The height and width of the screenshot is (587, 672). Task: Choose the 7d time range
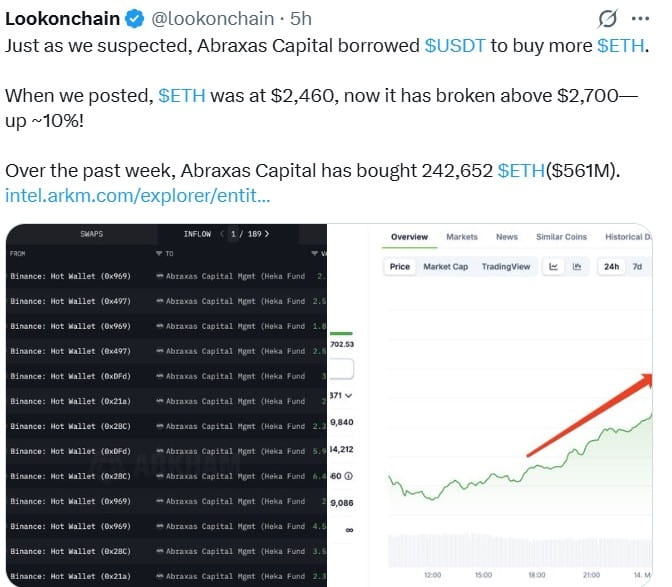click(637, 267)
